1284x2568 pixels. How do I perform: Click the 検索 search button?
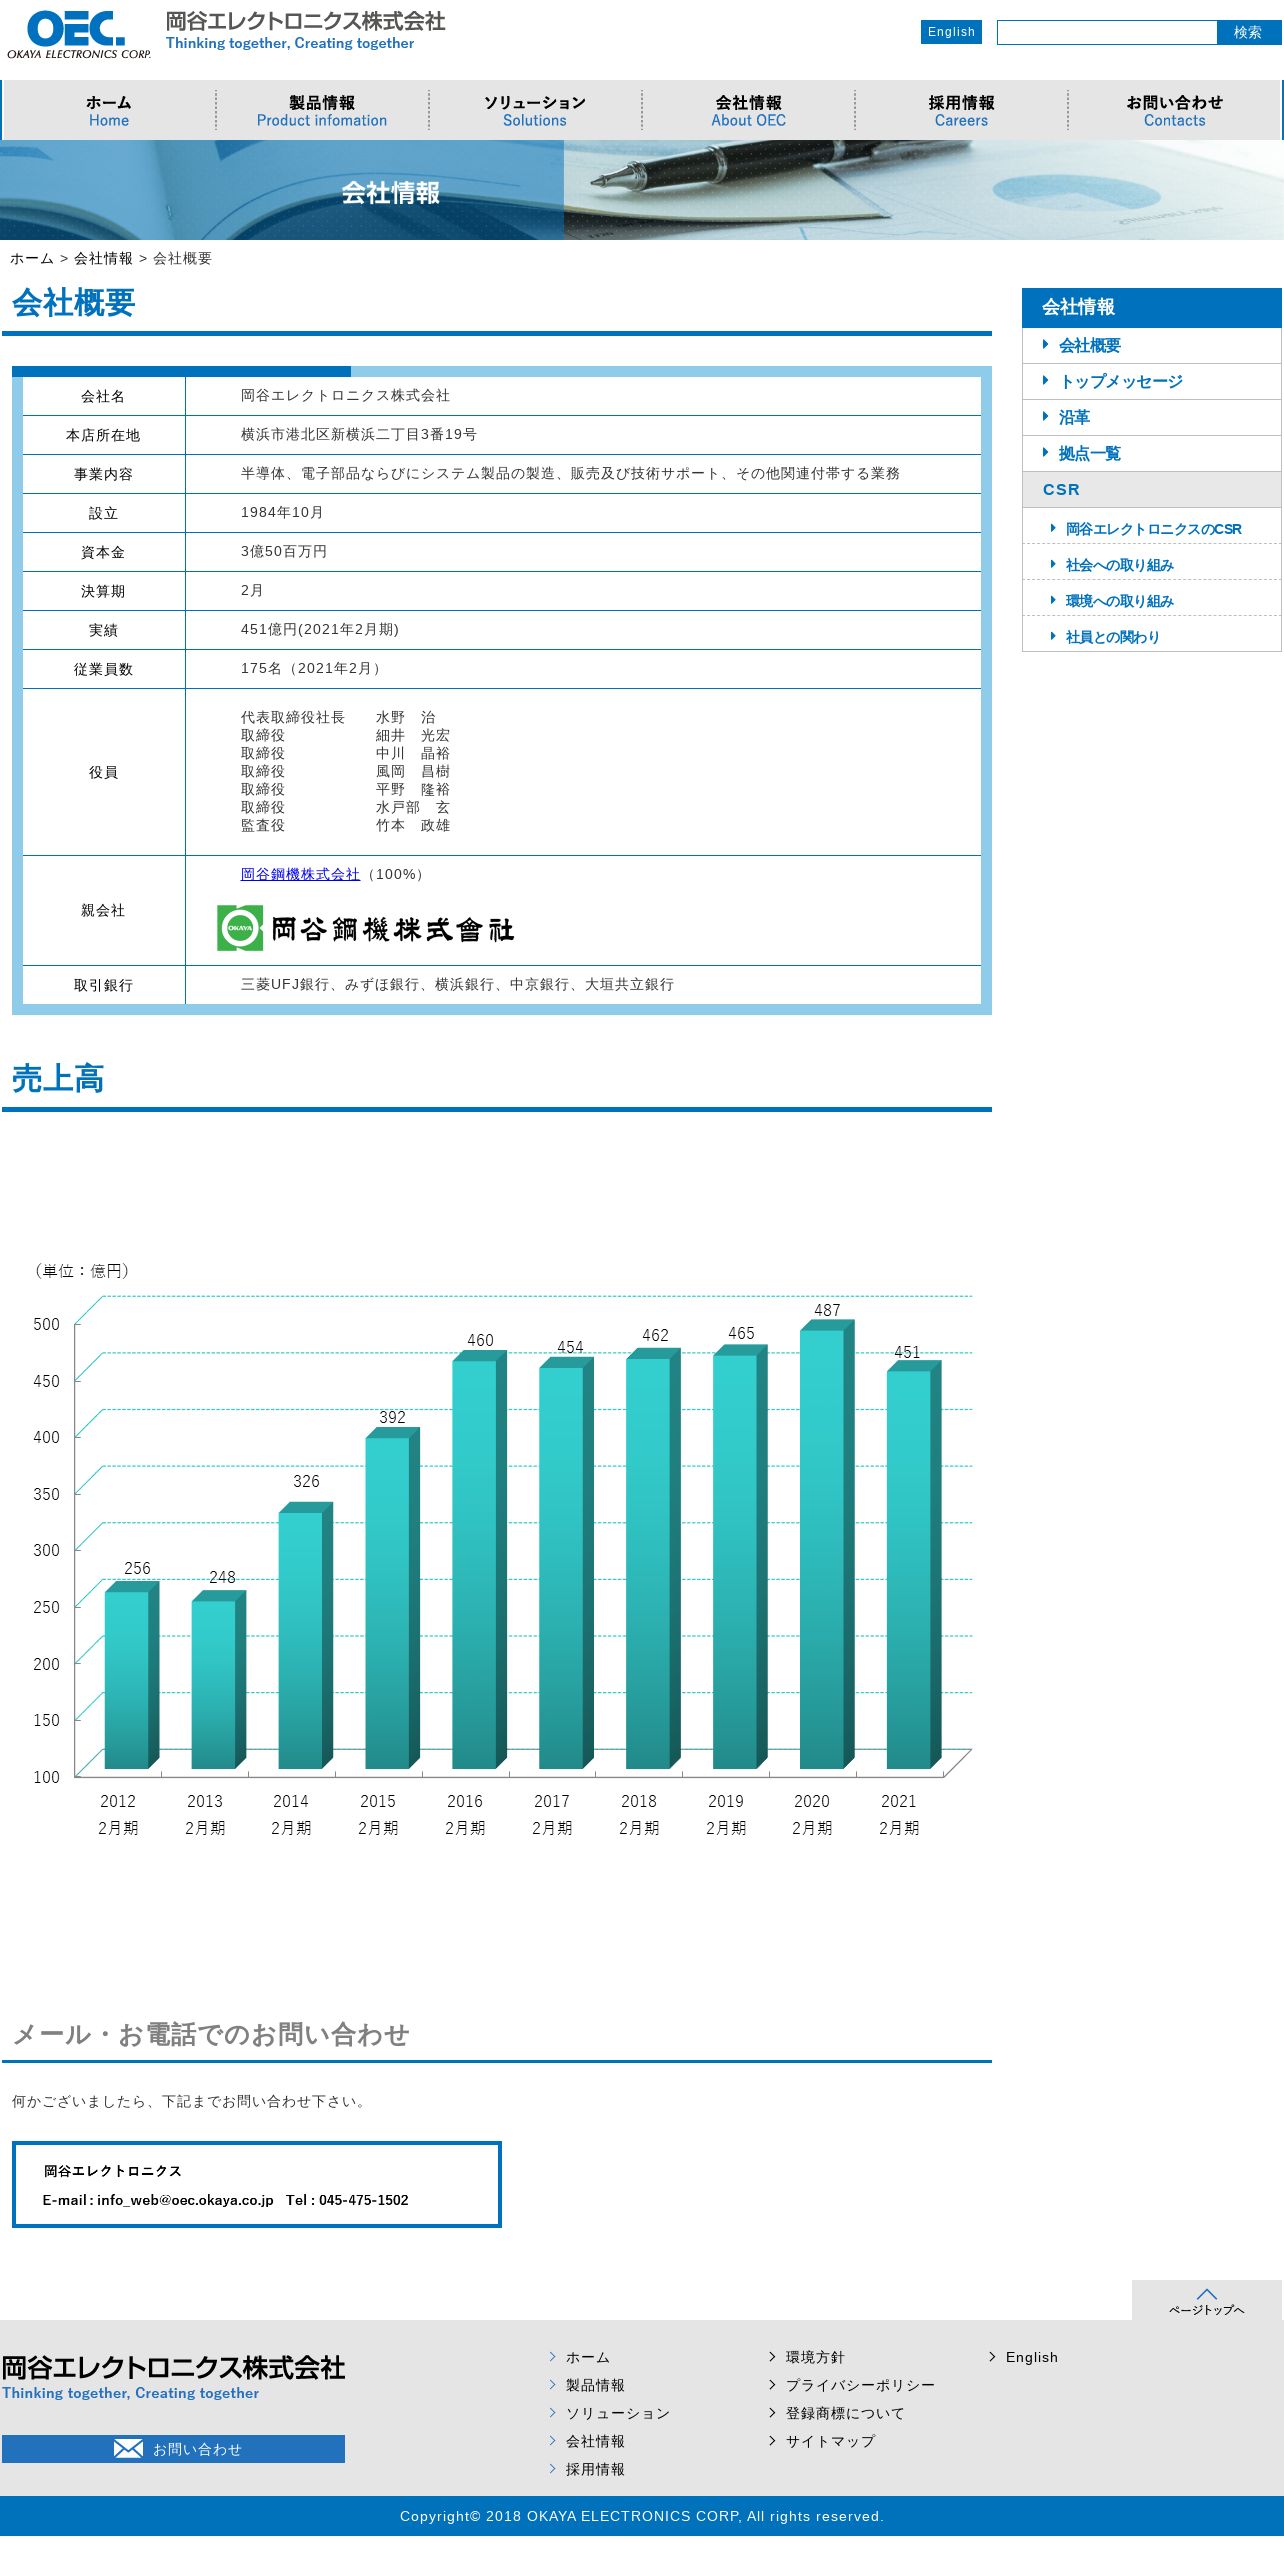[1248, 33]
